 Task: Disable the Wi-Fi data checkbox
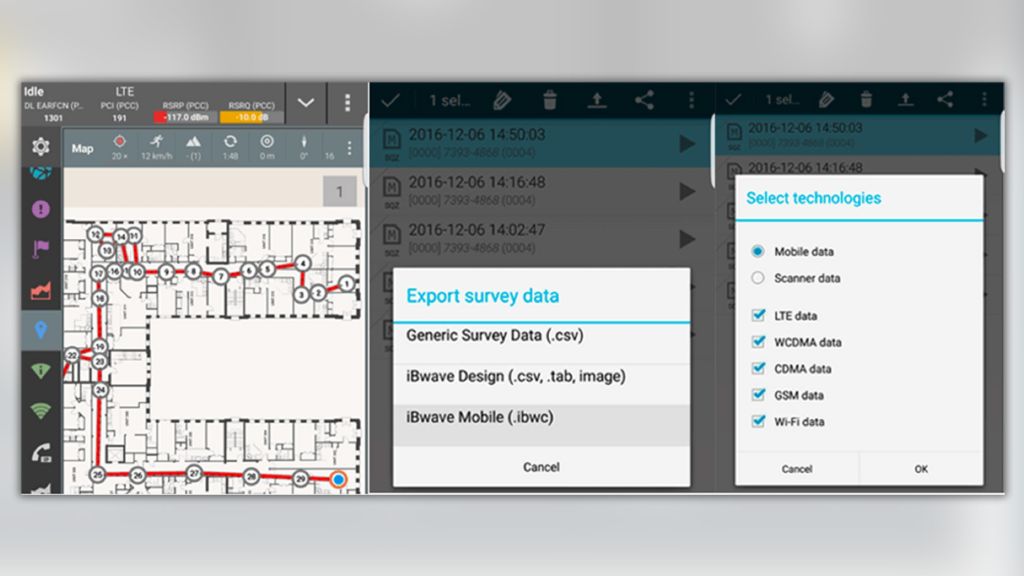coord(758,421)
